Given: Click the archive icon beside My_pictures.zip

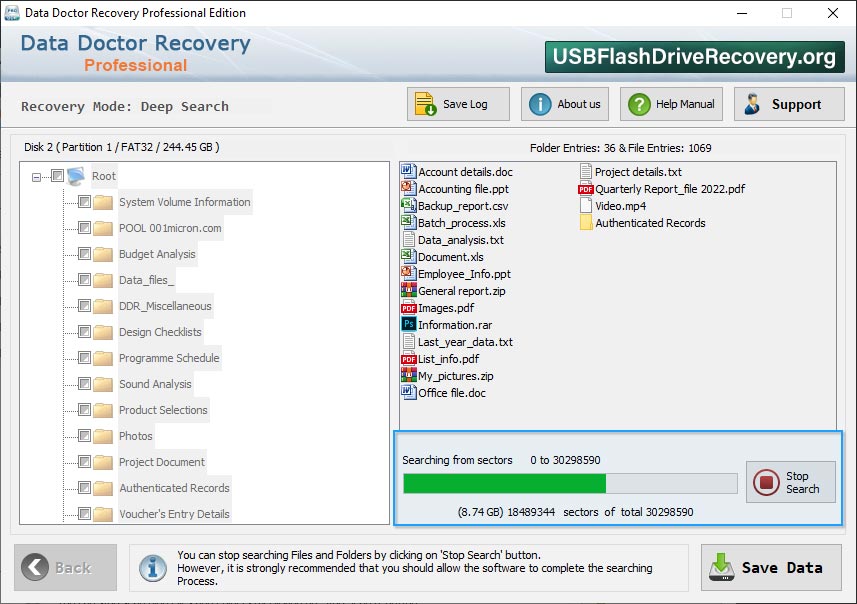Looking at the screenshot, I should [408, 376].
